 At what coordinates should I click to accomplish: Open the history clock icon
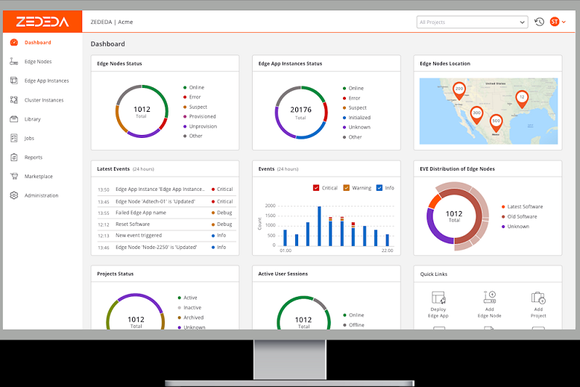[x=539, y=22]
